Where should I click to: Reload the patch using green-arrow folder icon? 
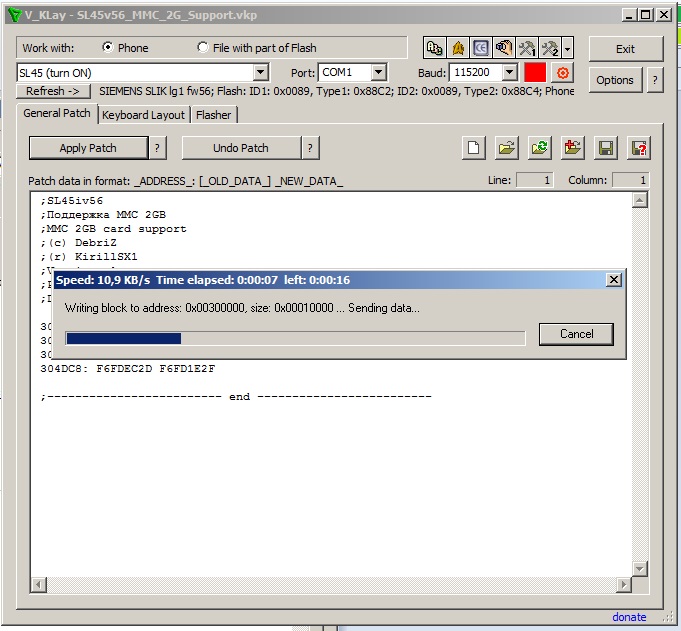[539, 148]
